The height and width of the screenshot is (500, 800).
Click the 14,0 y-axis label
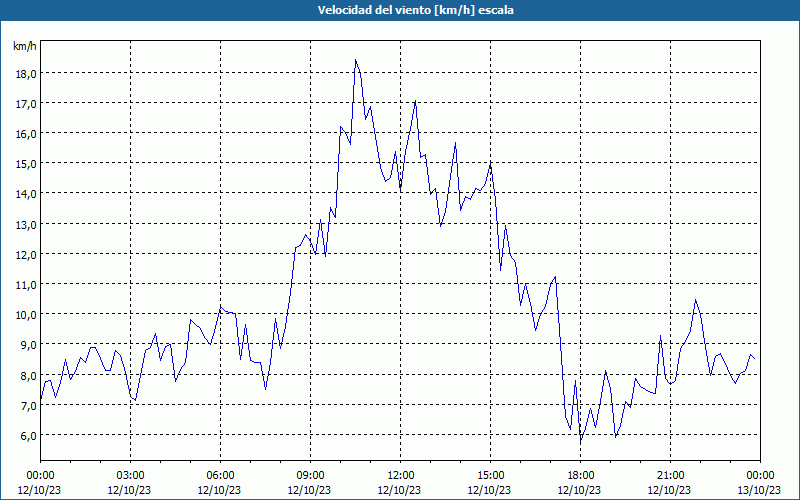coord(26,194)
